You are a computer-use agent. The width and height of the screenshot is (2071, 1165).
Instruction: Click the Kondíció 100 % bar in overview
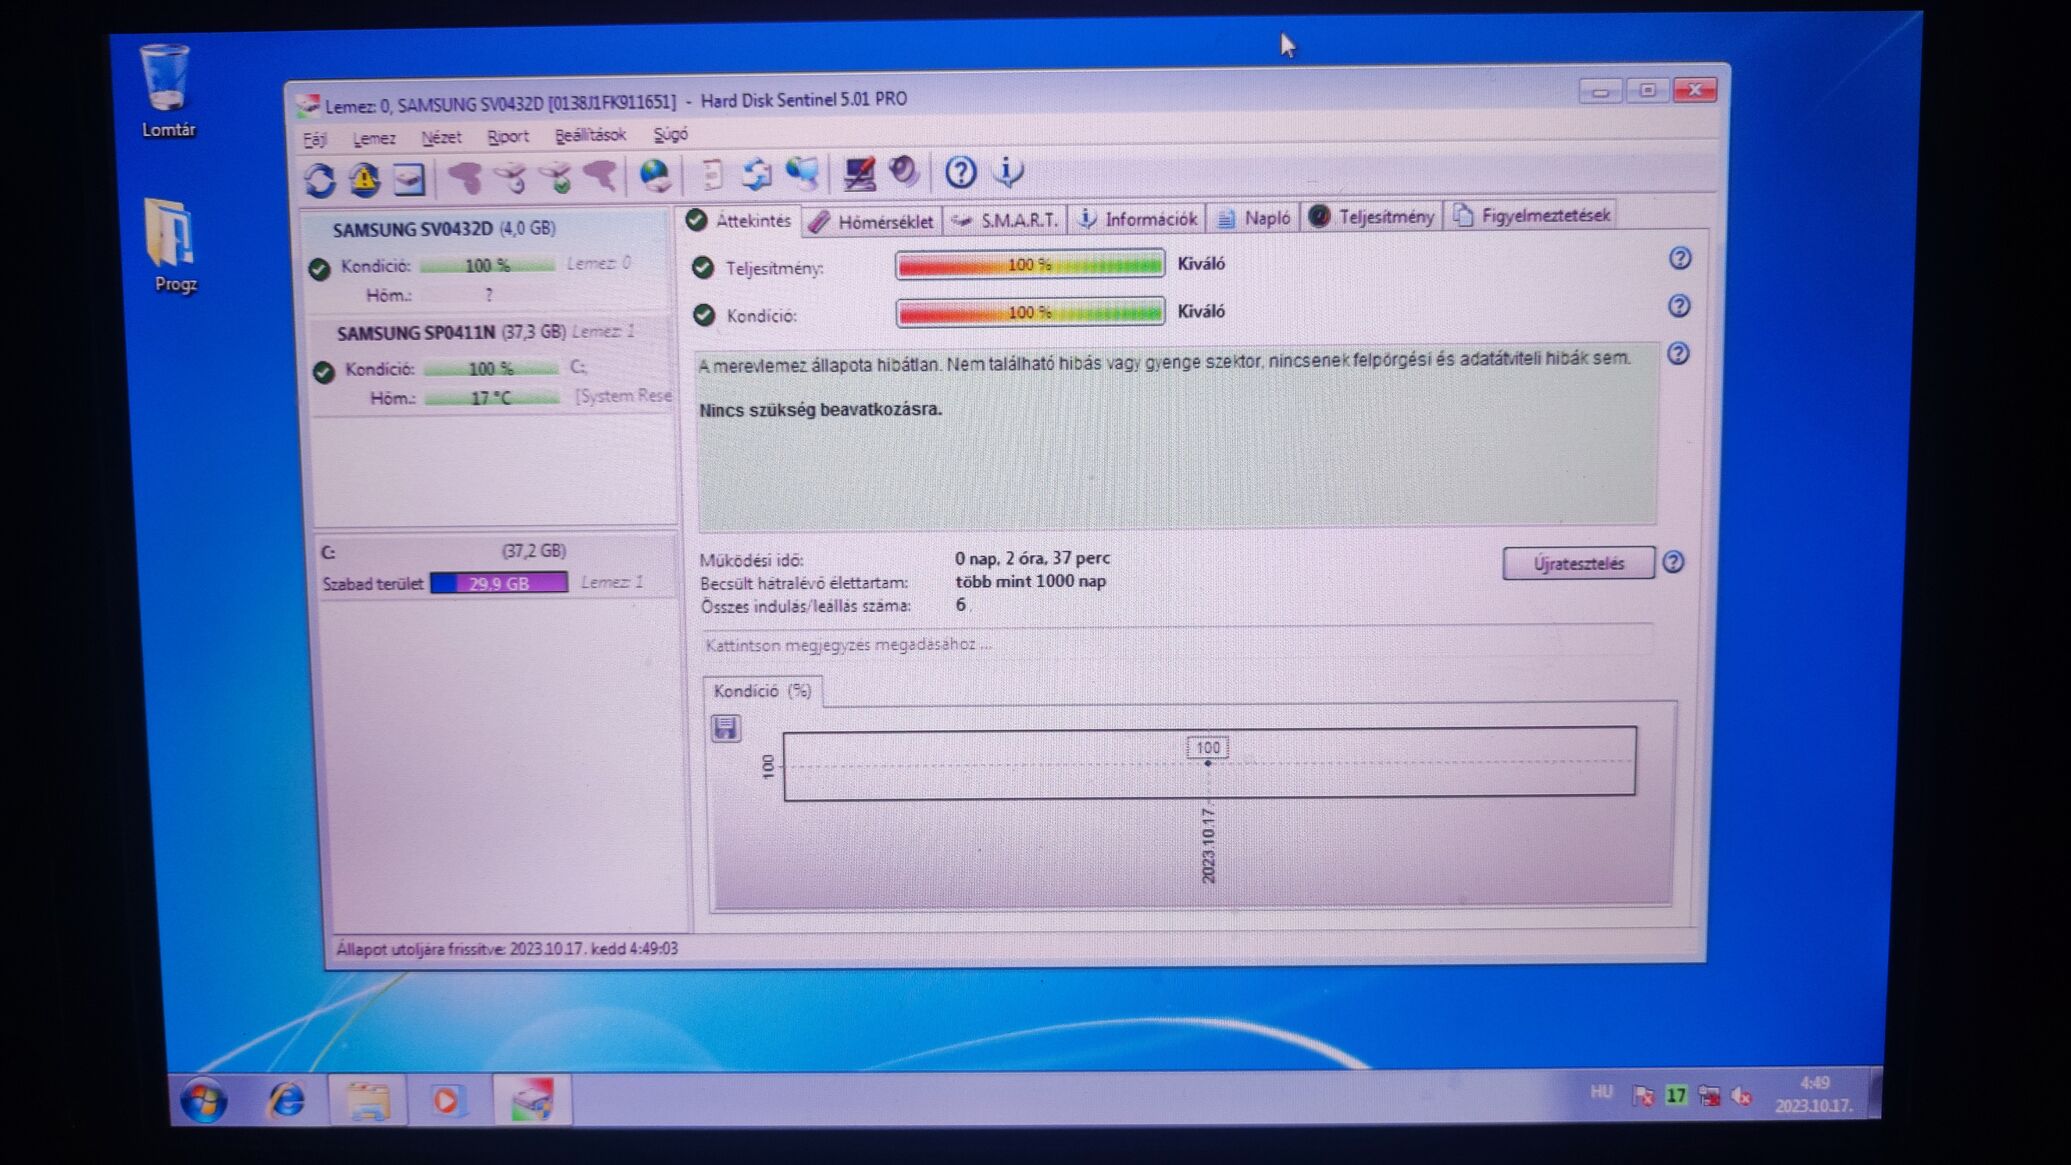click(1030, 312)
